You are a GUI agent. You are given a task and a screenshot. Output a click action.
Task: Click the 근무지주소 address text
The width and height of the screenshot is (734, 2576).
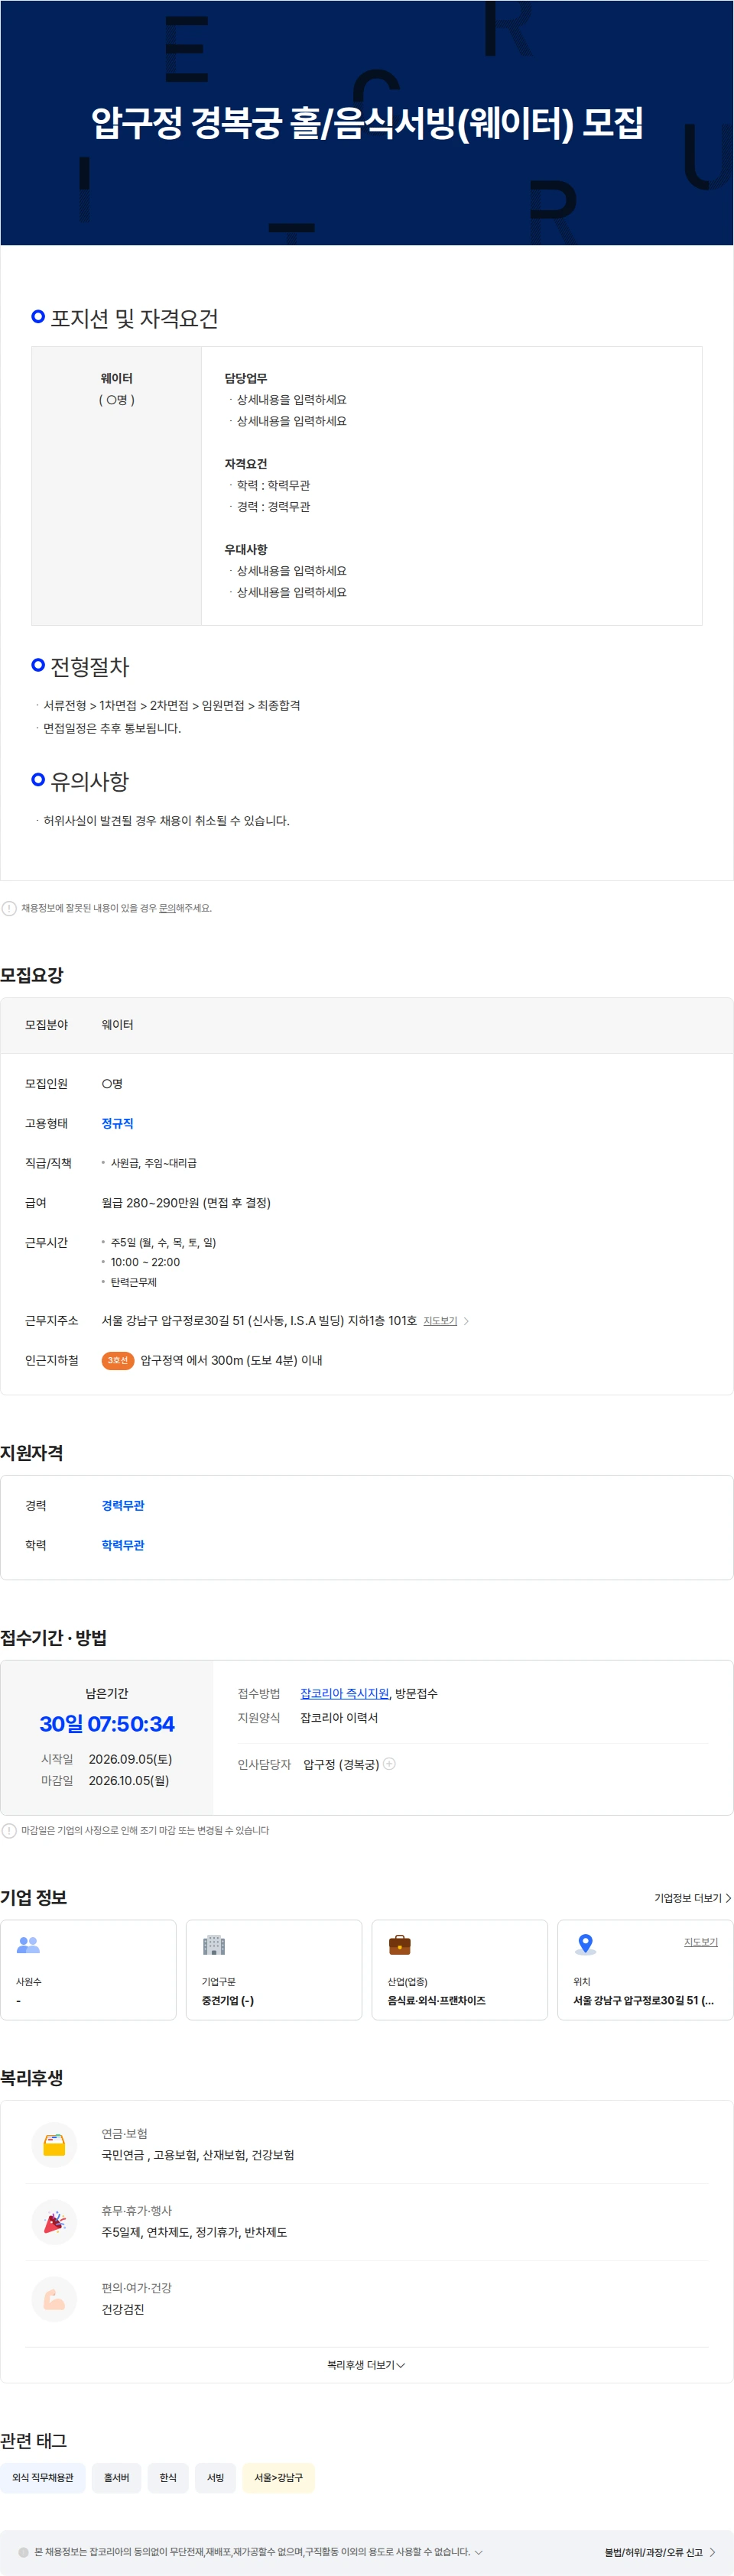[x=259, y=1321]
